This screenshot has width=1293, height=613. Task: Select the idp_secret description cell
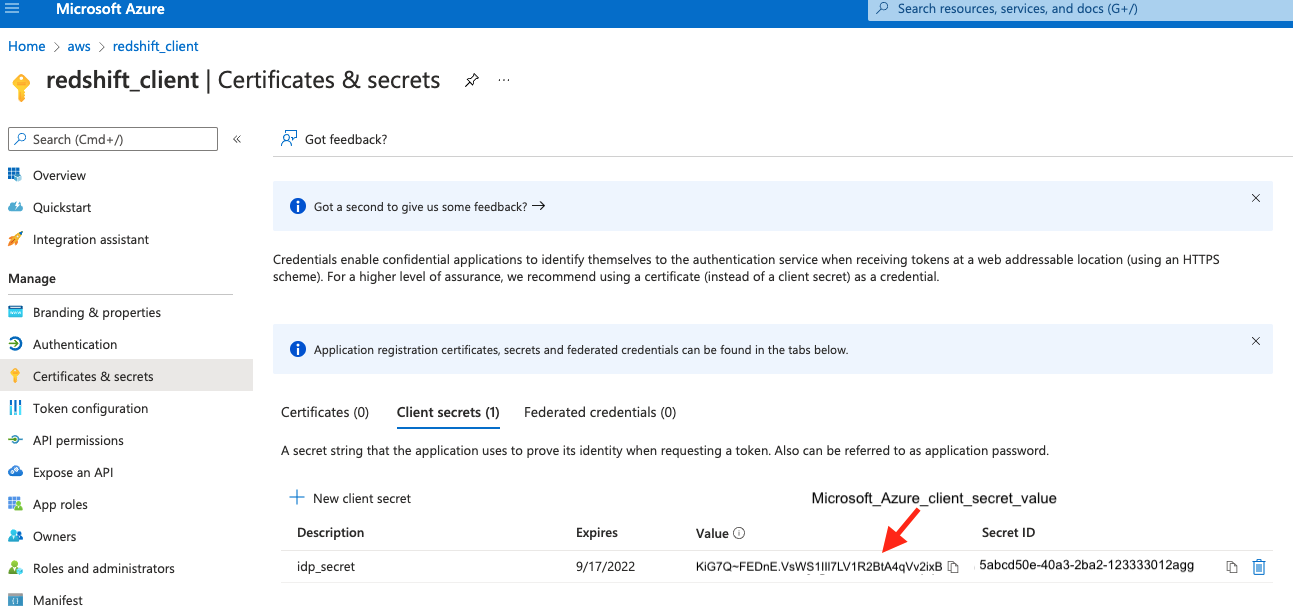[x=326, y=566]
